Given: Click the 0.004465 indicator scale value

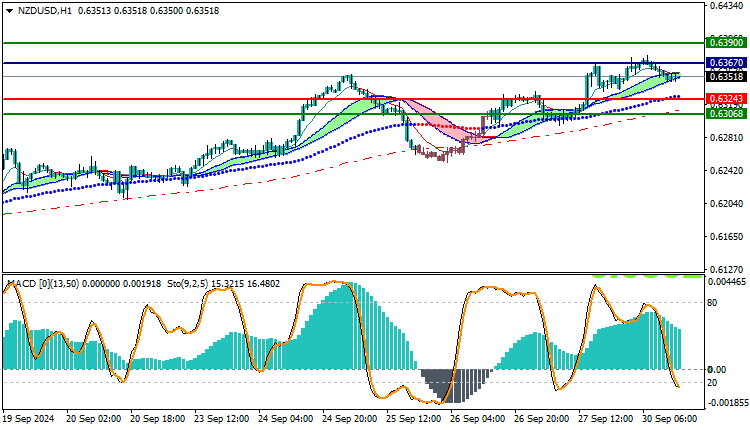Looking at the screenshot, I should [727, 282].
